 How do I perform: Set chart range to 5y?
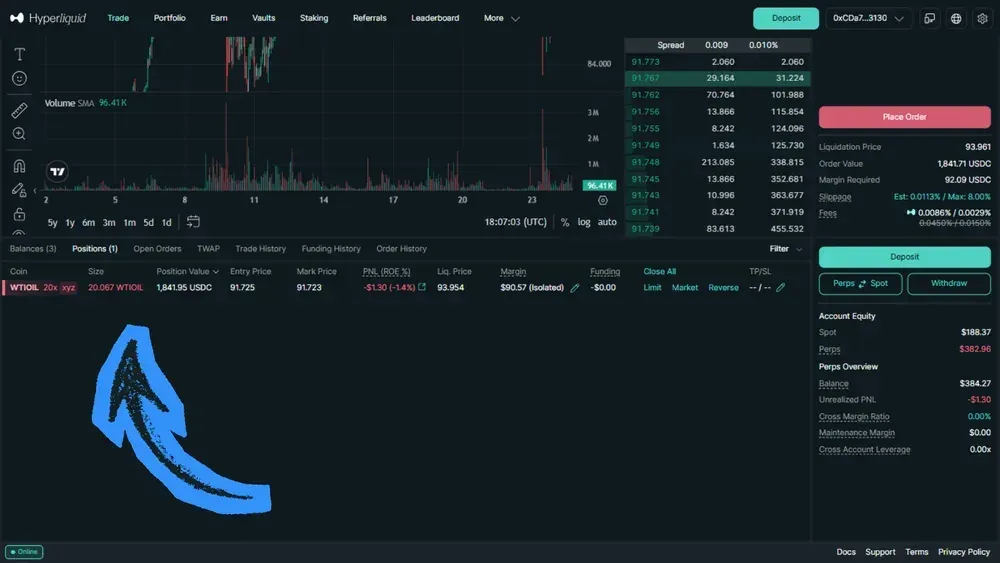(52, 223)
